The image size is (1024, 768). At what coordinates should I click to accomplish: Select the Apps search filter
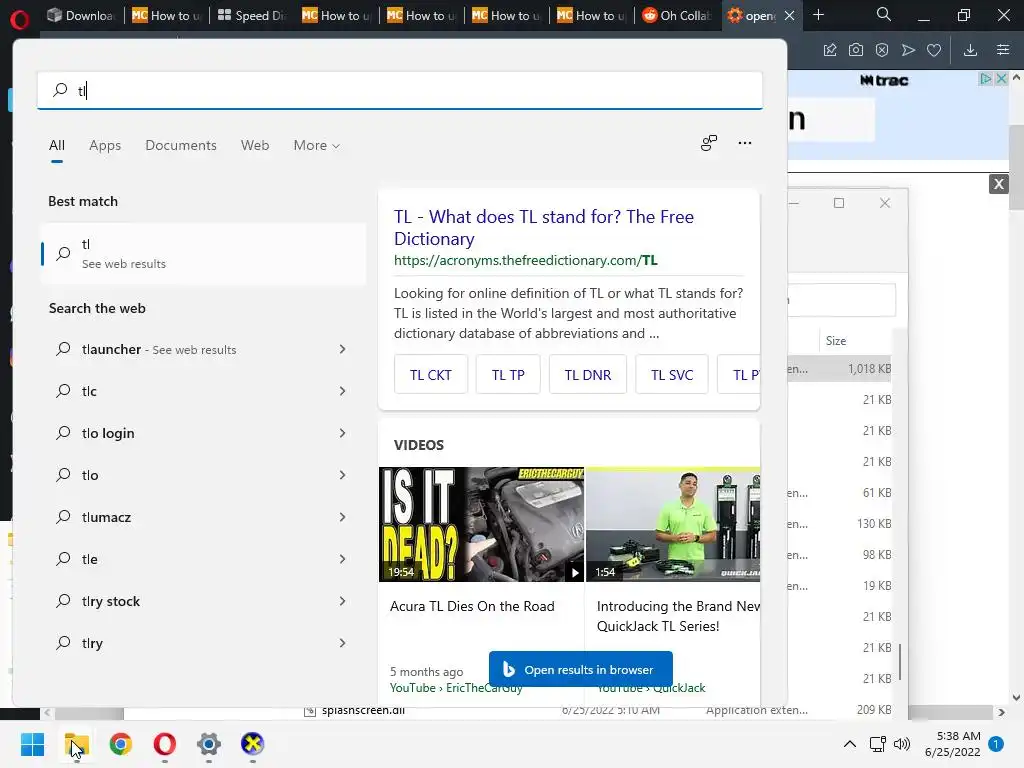tap(105, 146)
